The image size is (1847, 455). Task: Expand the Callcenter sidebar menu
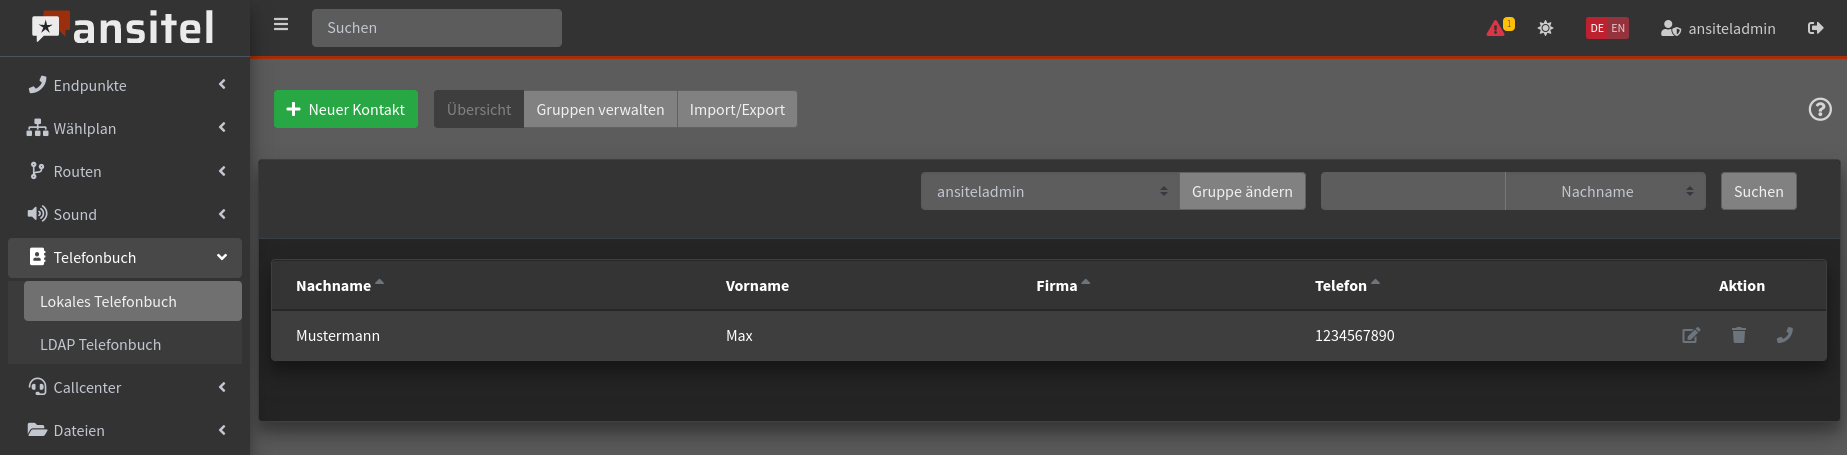pyautogui.click(x=125, y=388)
